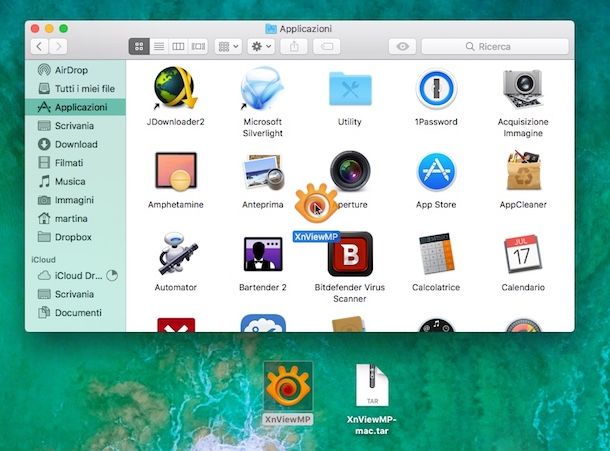
Task: Open martina home folder
Action: (x=75, y=219)
